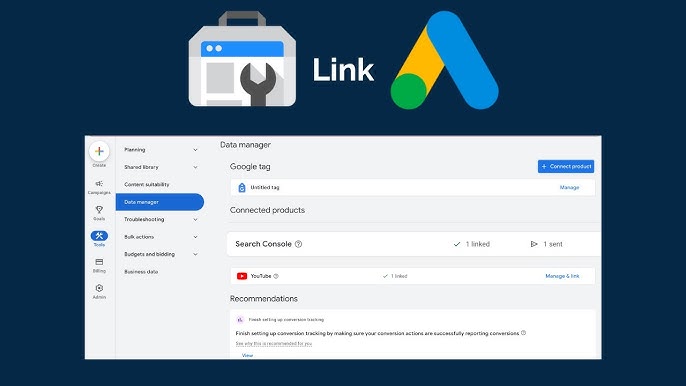Click the Search Console toolbox logo in the banner
Viewport: 686px width, 386px height.
tap(242, 59)
